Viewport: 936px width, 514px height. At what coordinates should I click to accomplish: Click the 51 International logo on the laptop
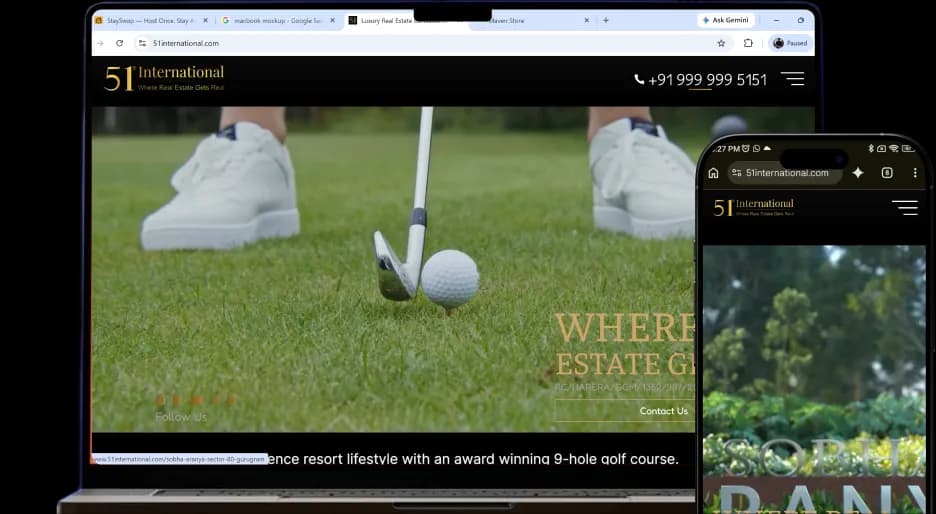click(x=164, y=79)
